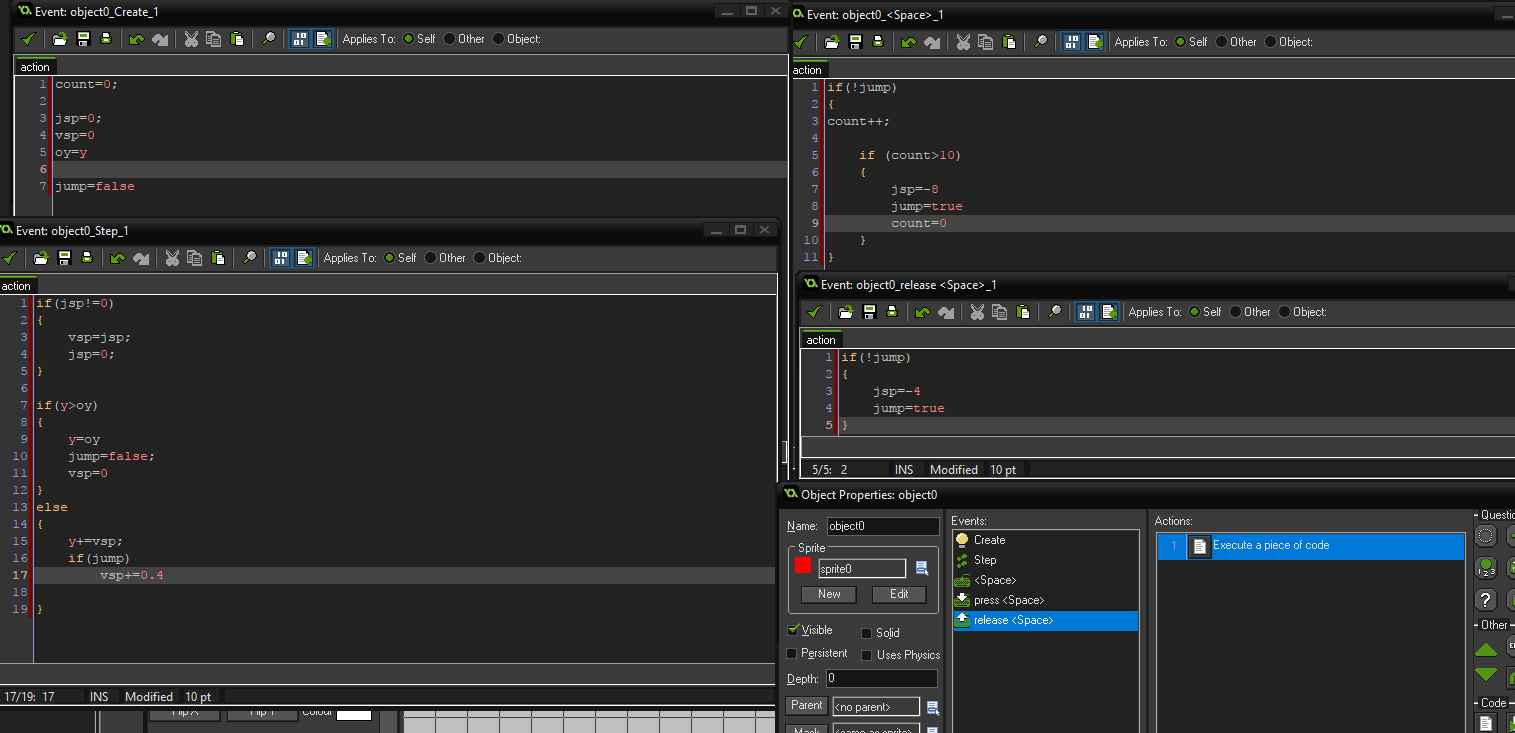Click the Execute a piece of code action icon
This screenshot has height=733, width=1515.
1198,546
